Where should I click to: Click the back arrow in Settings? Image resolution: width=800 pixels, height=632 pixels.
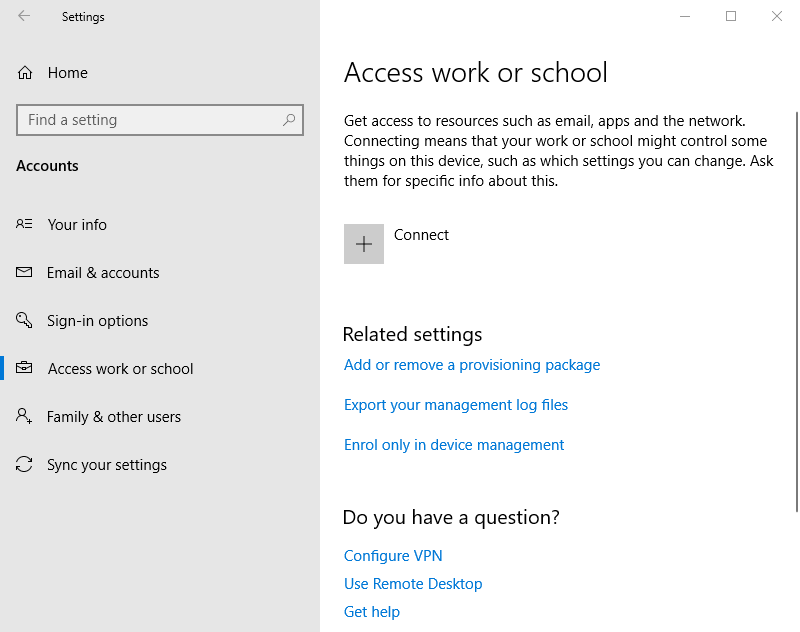[24, 16]
